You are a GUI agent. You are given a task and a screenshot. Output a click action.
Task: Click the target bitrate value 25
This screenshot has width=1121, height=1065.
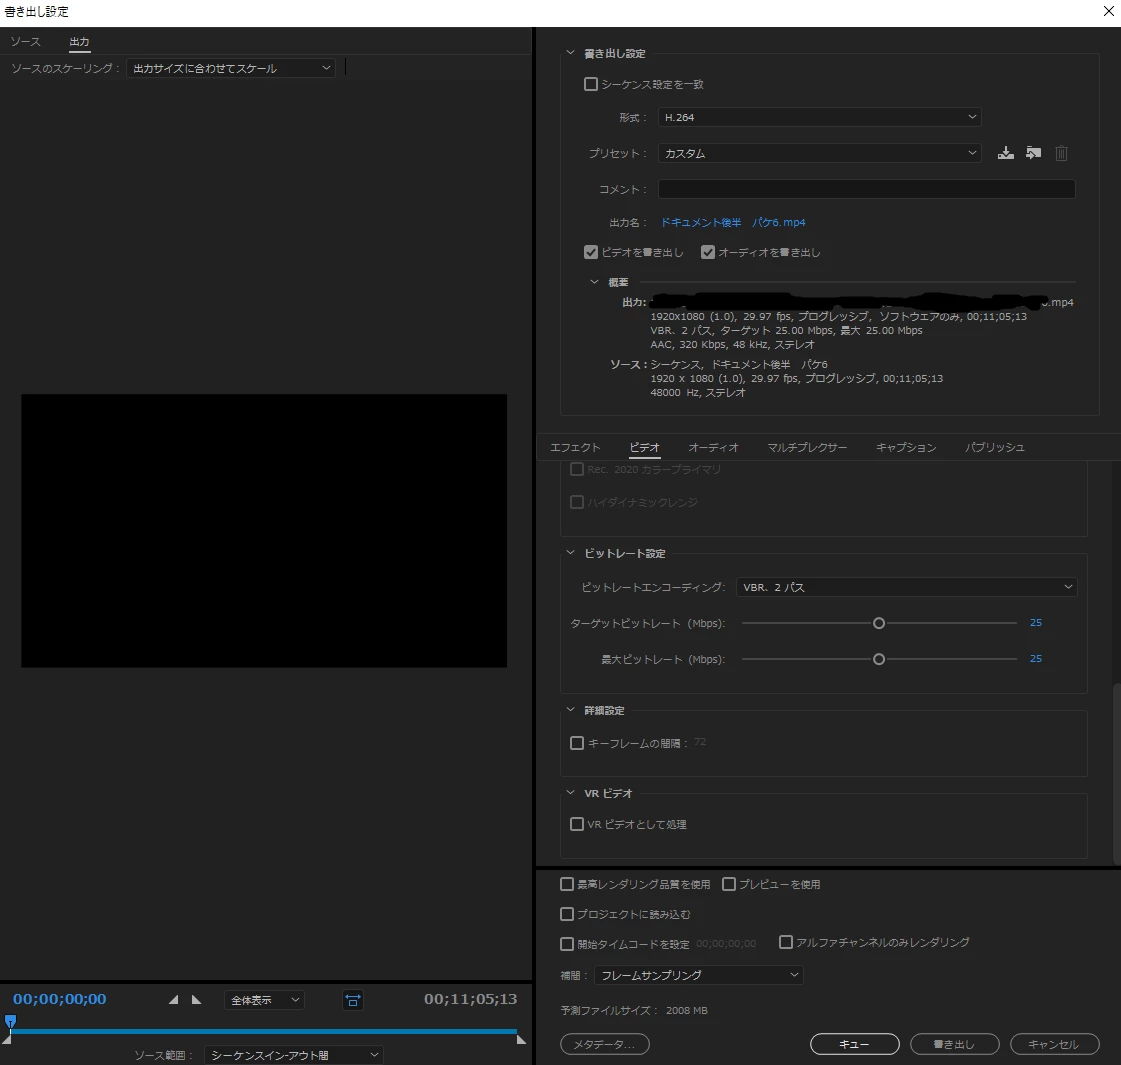(x=1036, y=623)
